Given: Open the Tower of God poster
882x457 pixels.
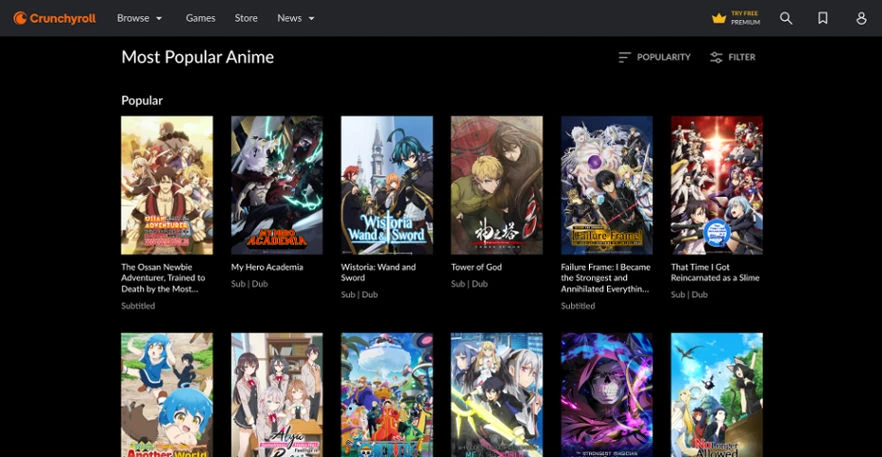Looking at the screenshot, I should click(x=497, y=185).
